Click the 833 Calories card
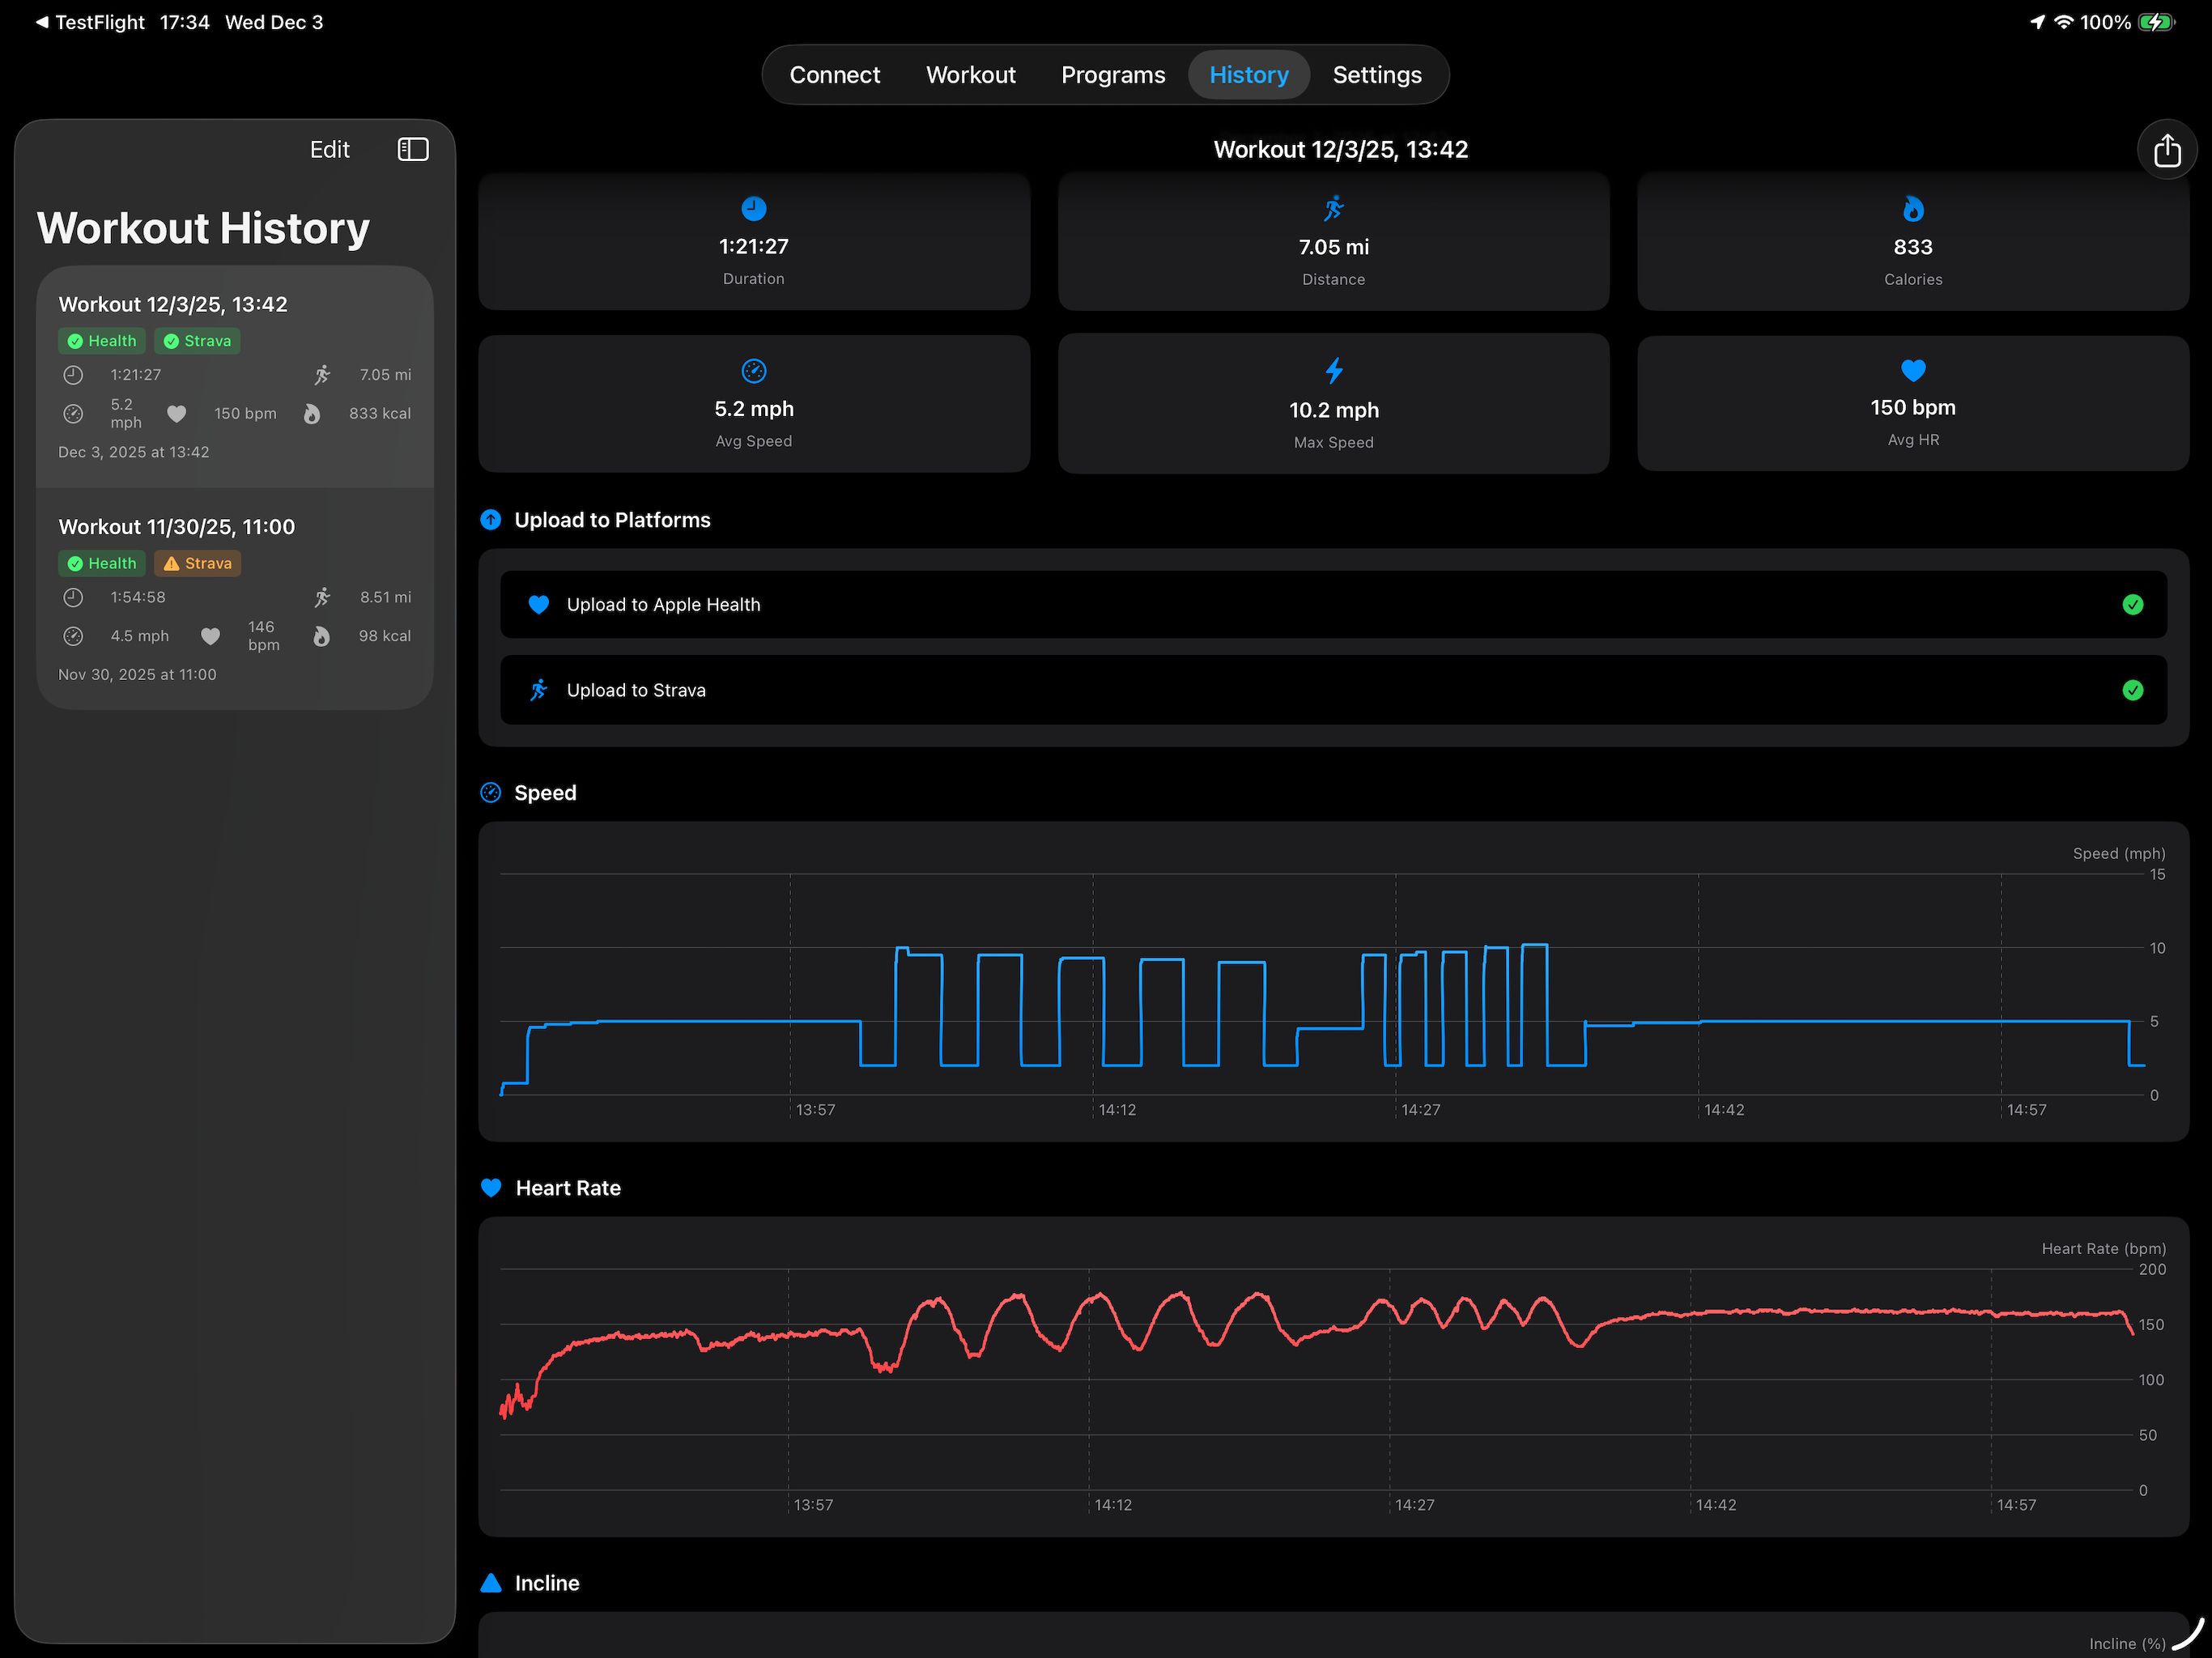This screenshot has height=1658, width=2212. tap(1912, 241)
